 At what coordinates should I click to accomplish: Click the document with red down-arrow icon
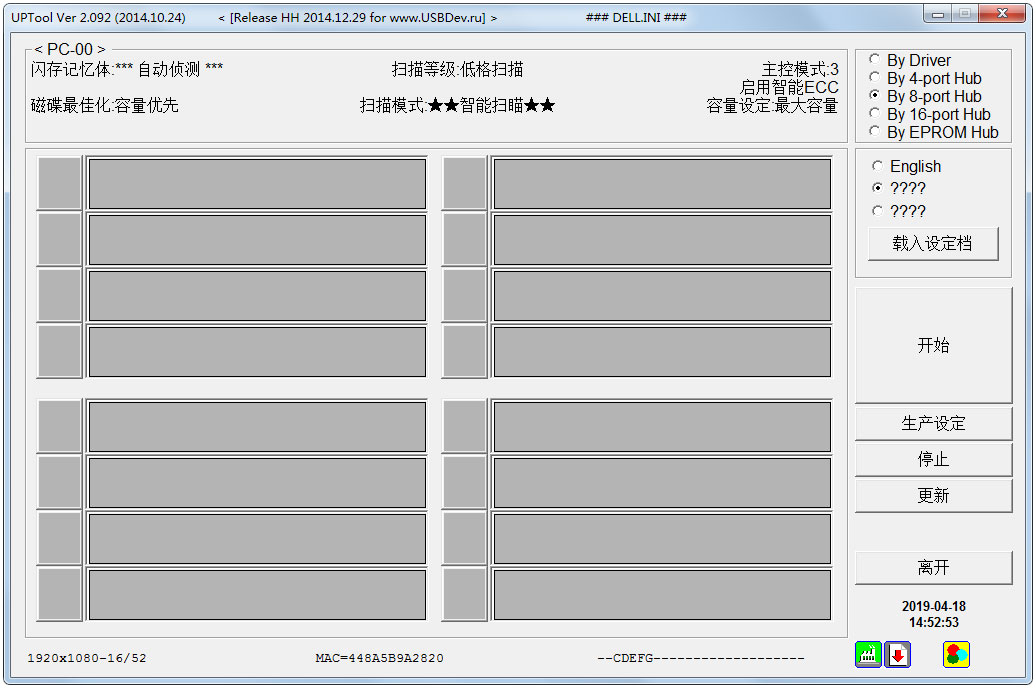(x=897, y=654)
